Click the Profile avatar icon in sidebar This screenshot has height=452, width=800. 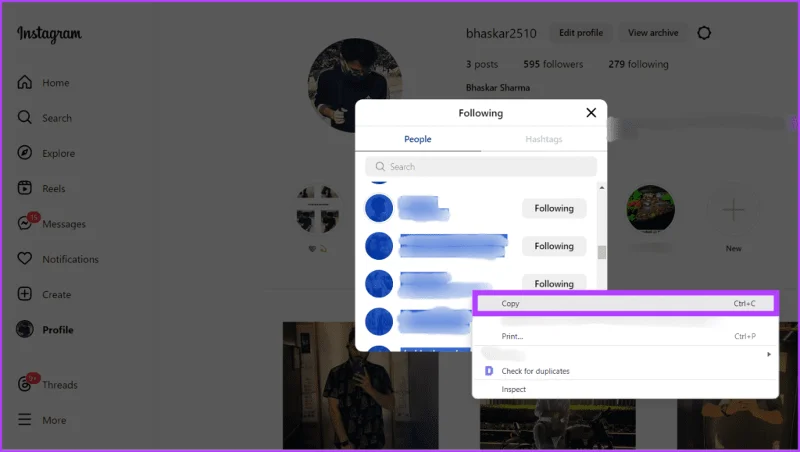tap(24, 329)
